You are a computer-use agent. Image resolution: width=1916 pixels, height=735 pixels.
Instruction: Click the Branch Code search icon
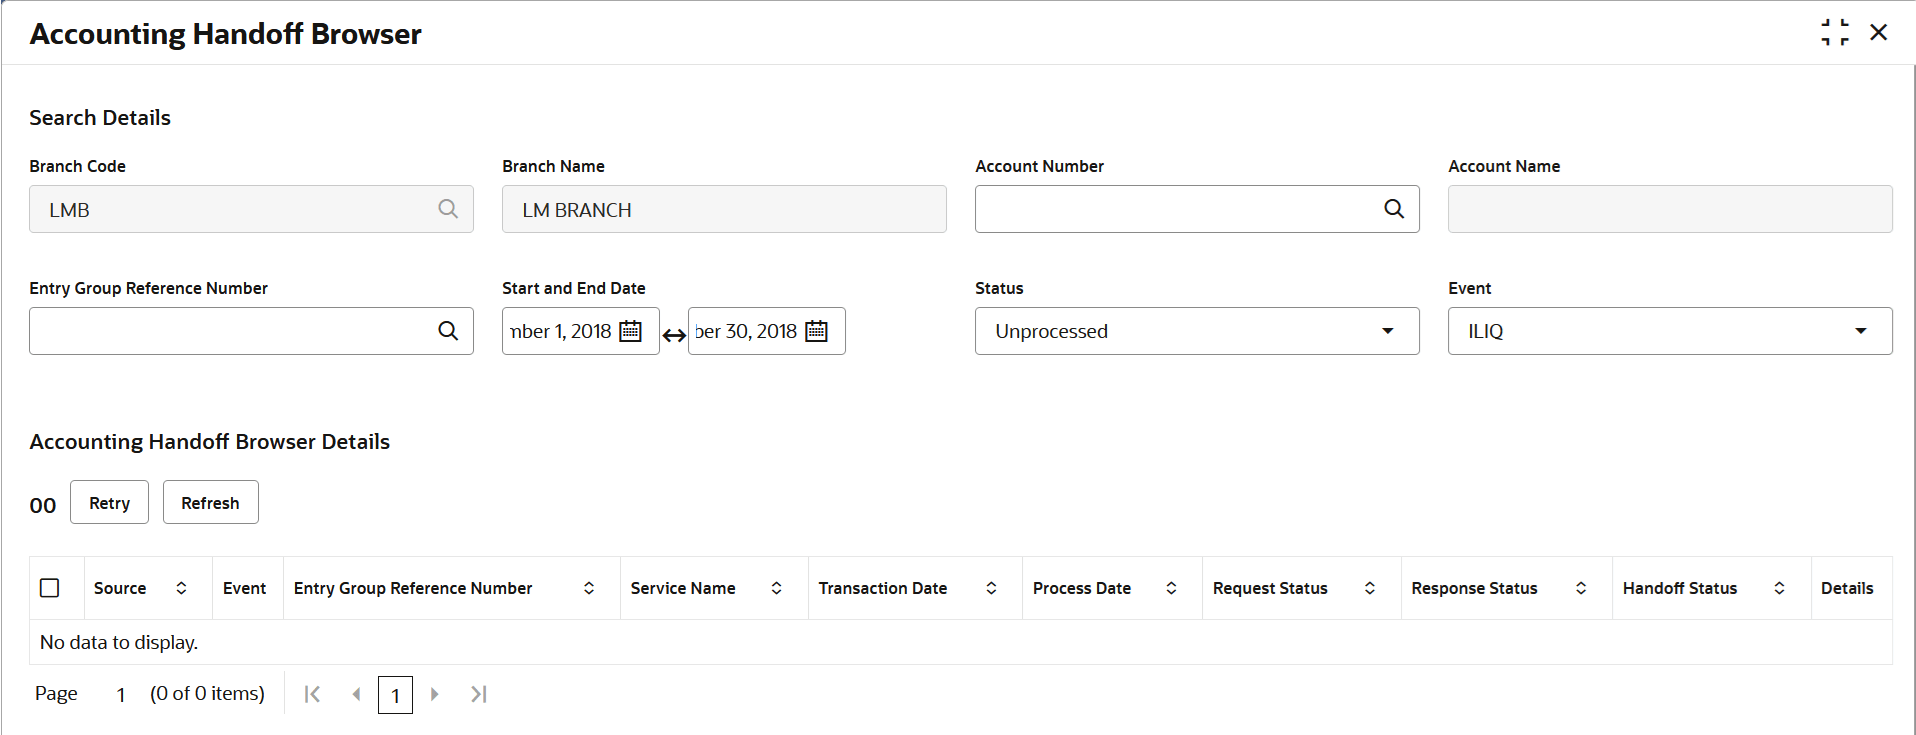tap(448, 209)
